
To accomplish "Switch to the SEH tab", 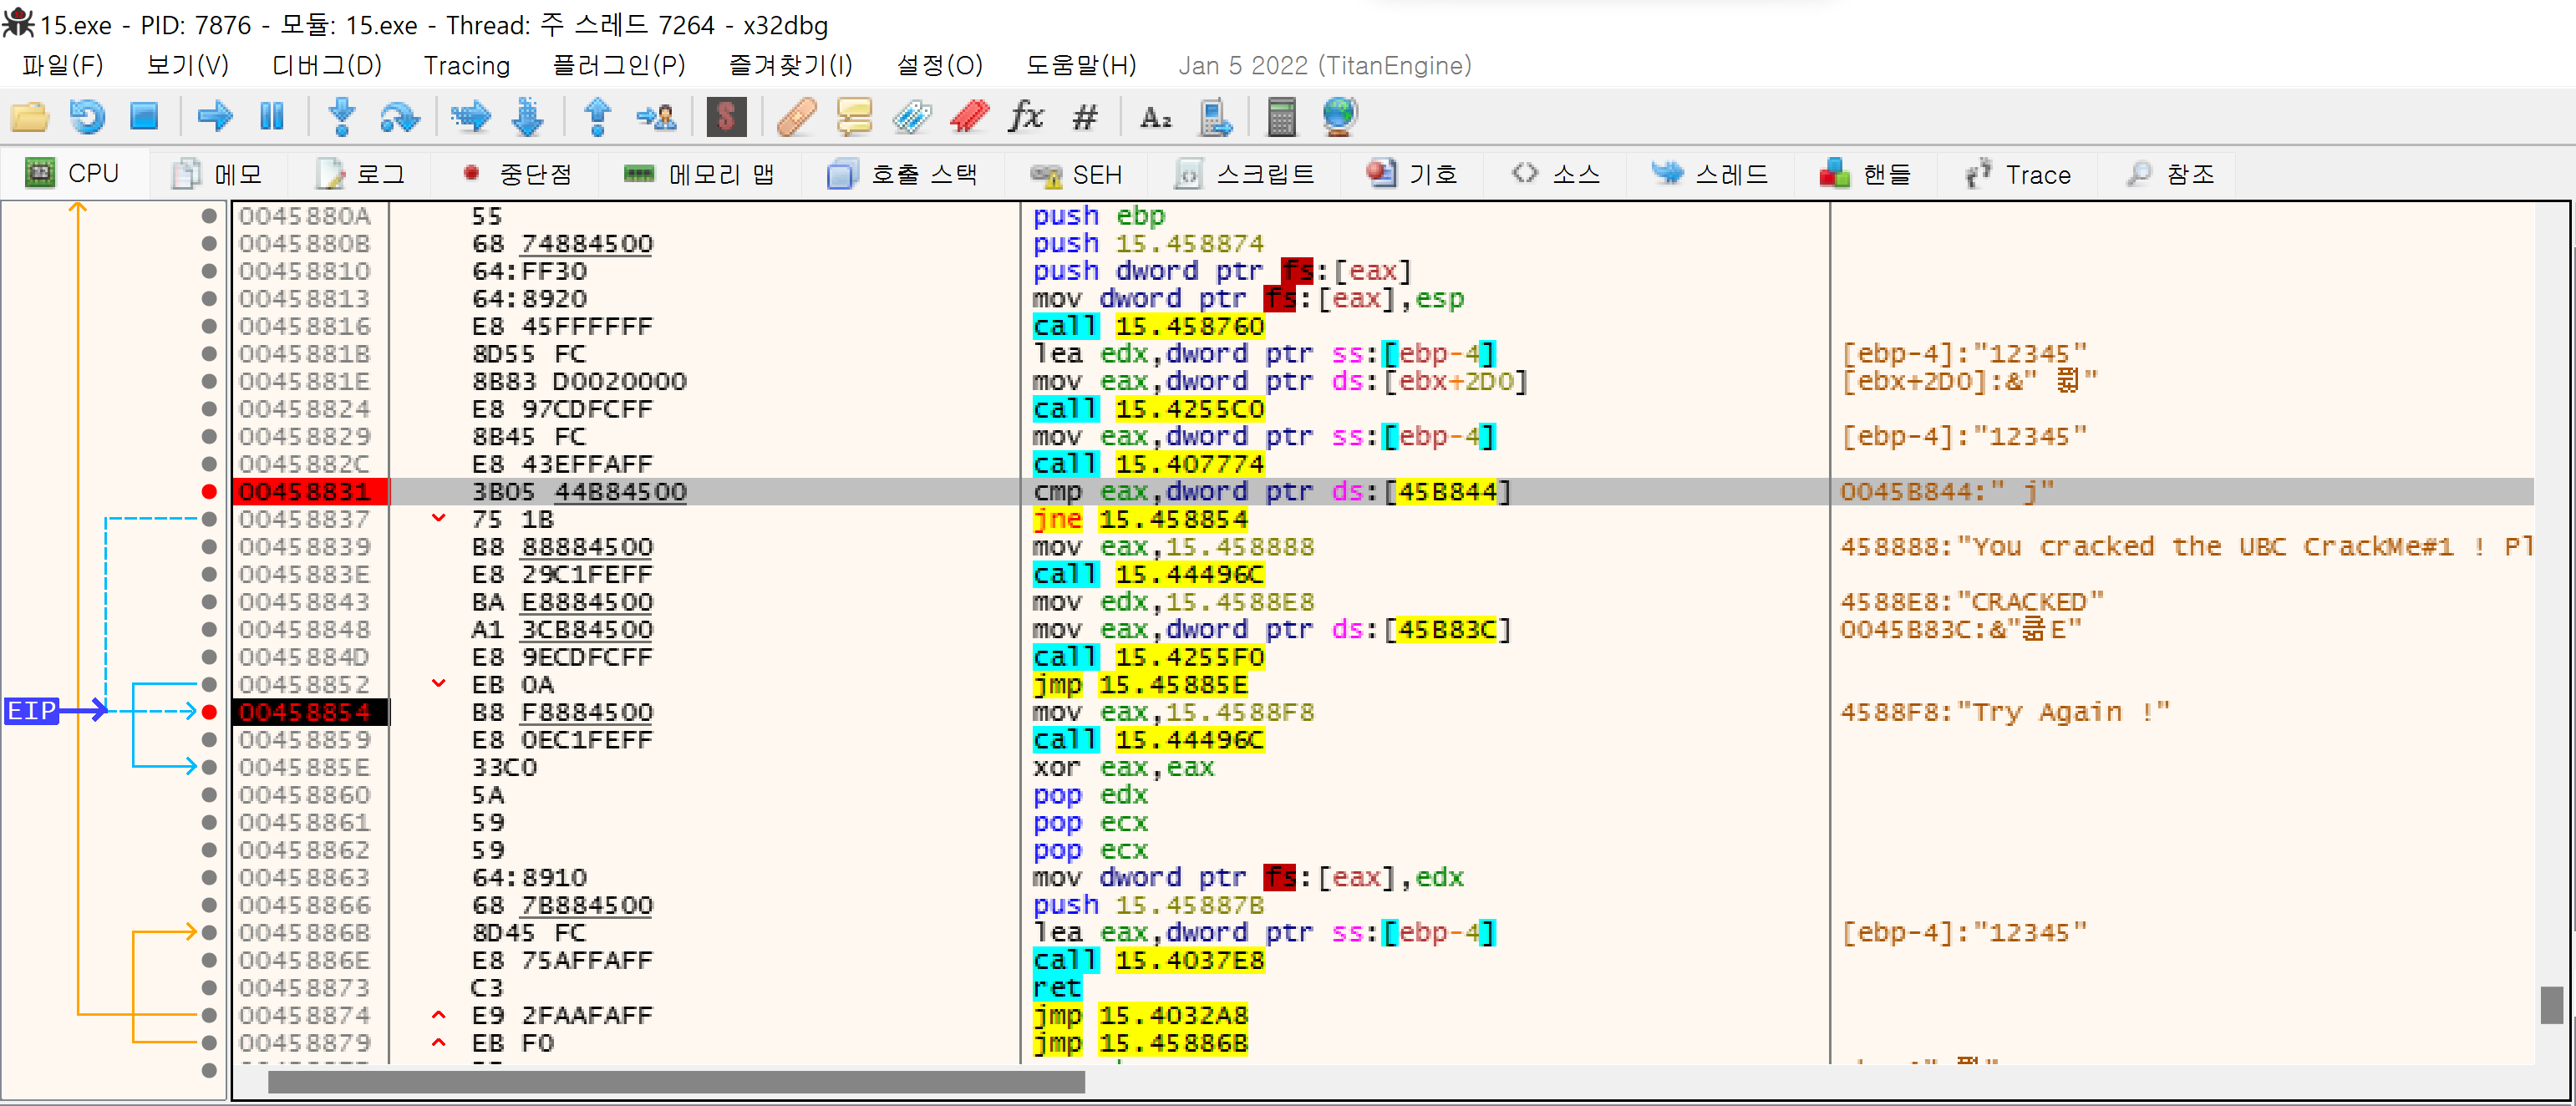I will point(1077,174).
